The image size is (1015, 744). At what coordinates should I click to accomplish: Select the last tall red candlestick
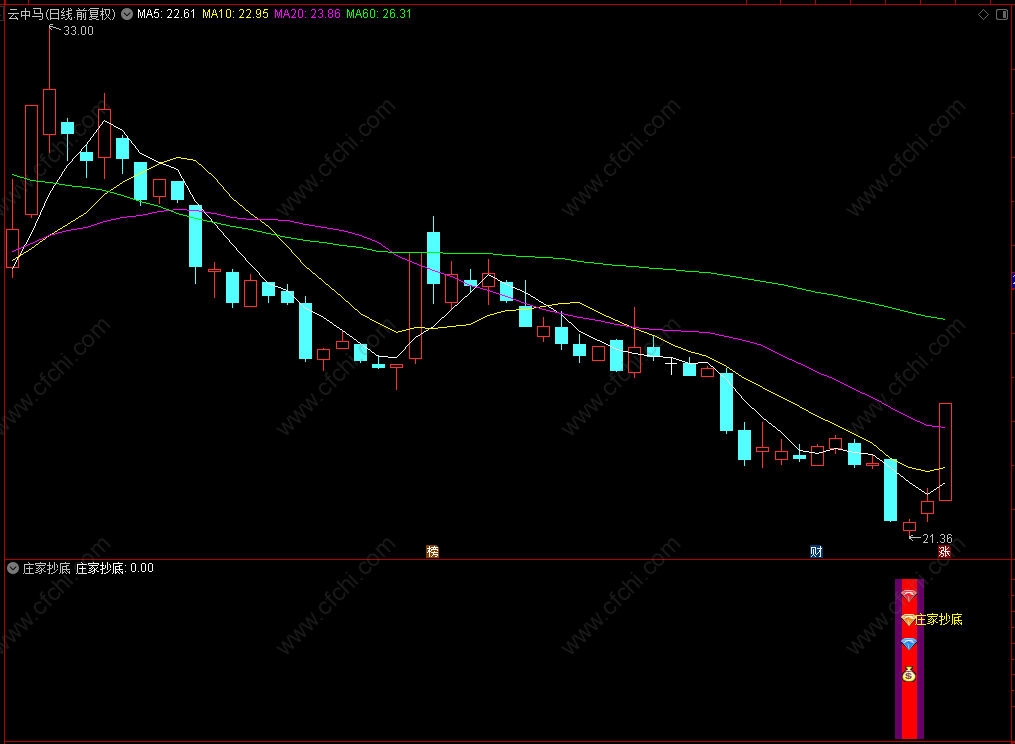click(945, 452)
